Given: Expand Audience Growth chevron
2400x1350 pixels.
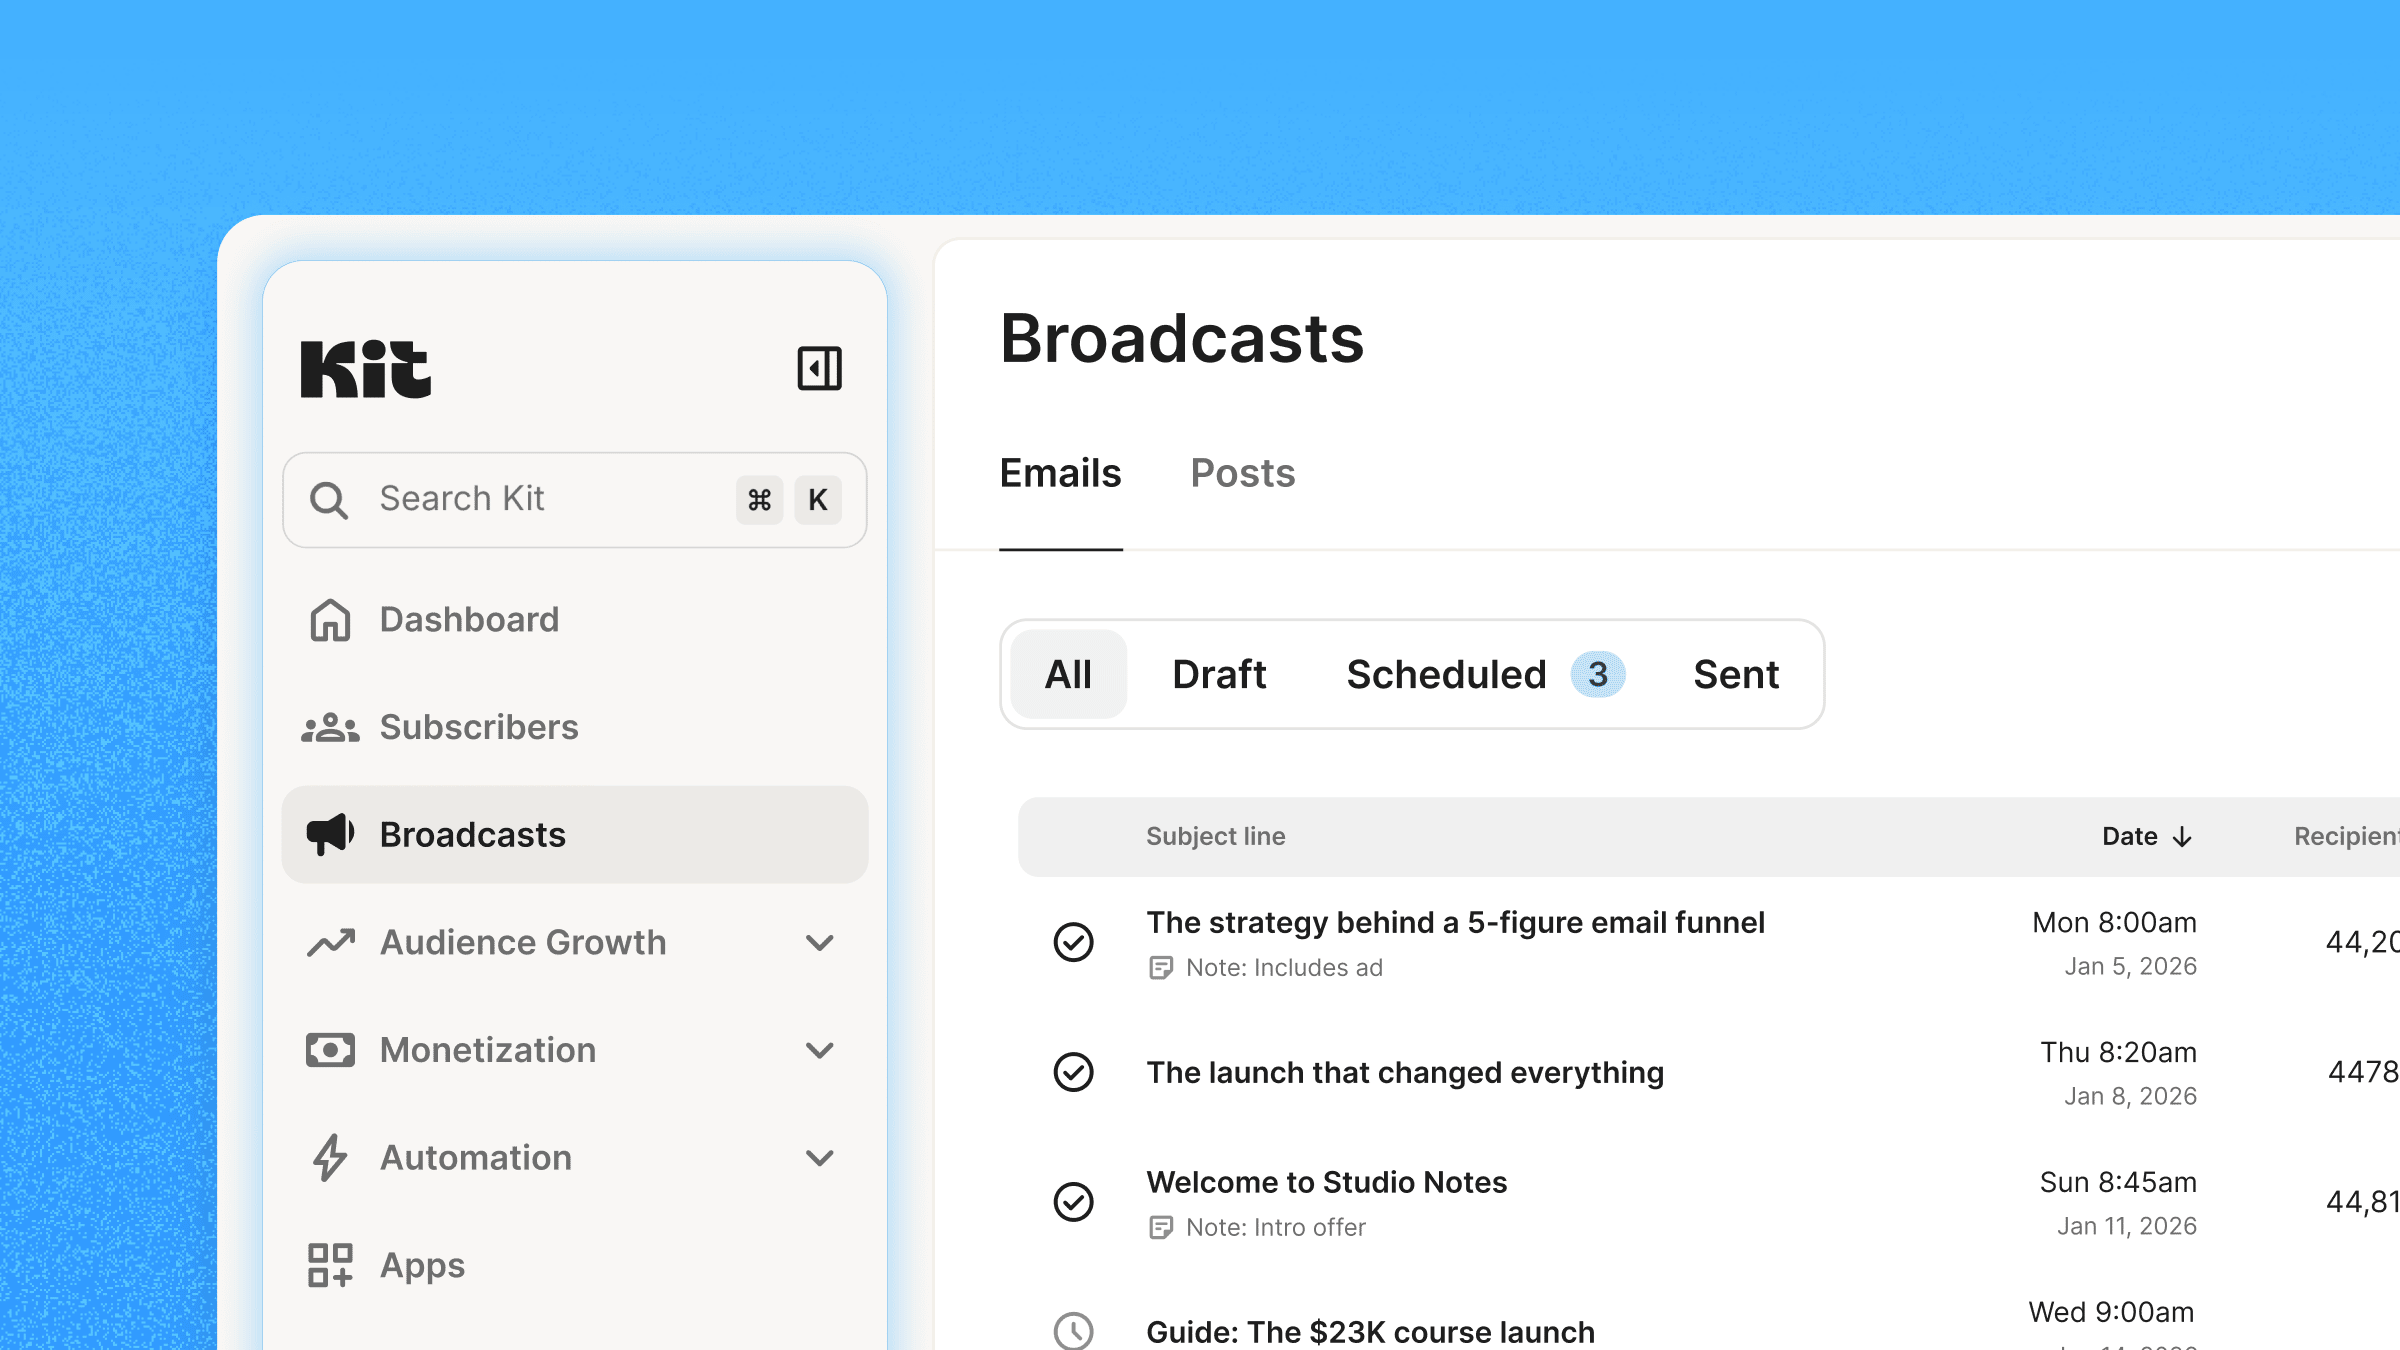Looking at the screenshot, I should [x=820, y=942].
